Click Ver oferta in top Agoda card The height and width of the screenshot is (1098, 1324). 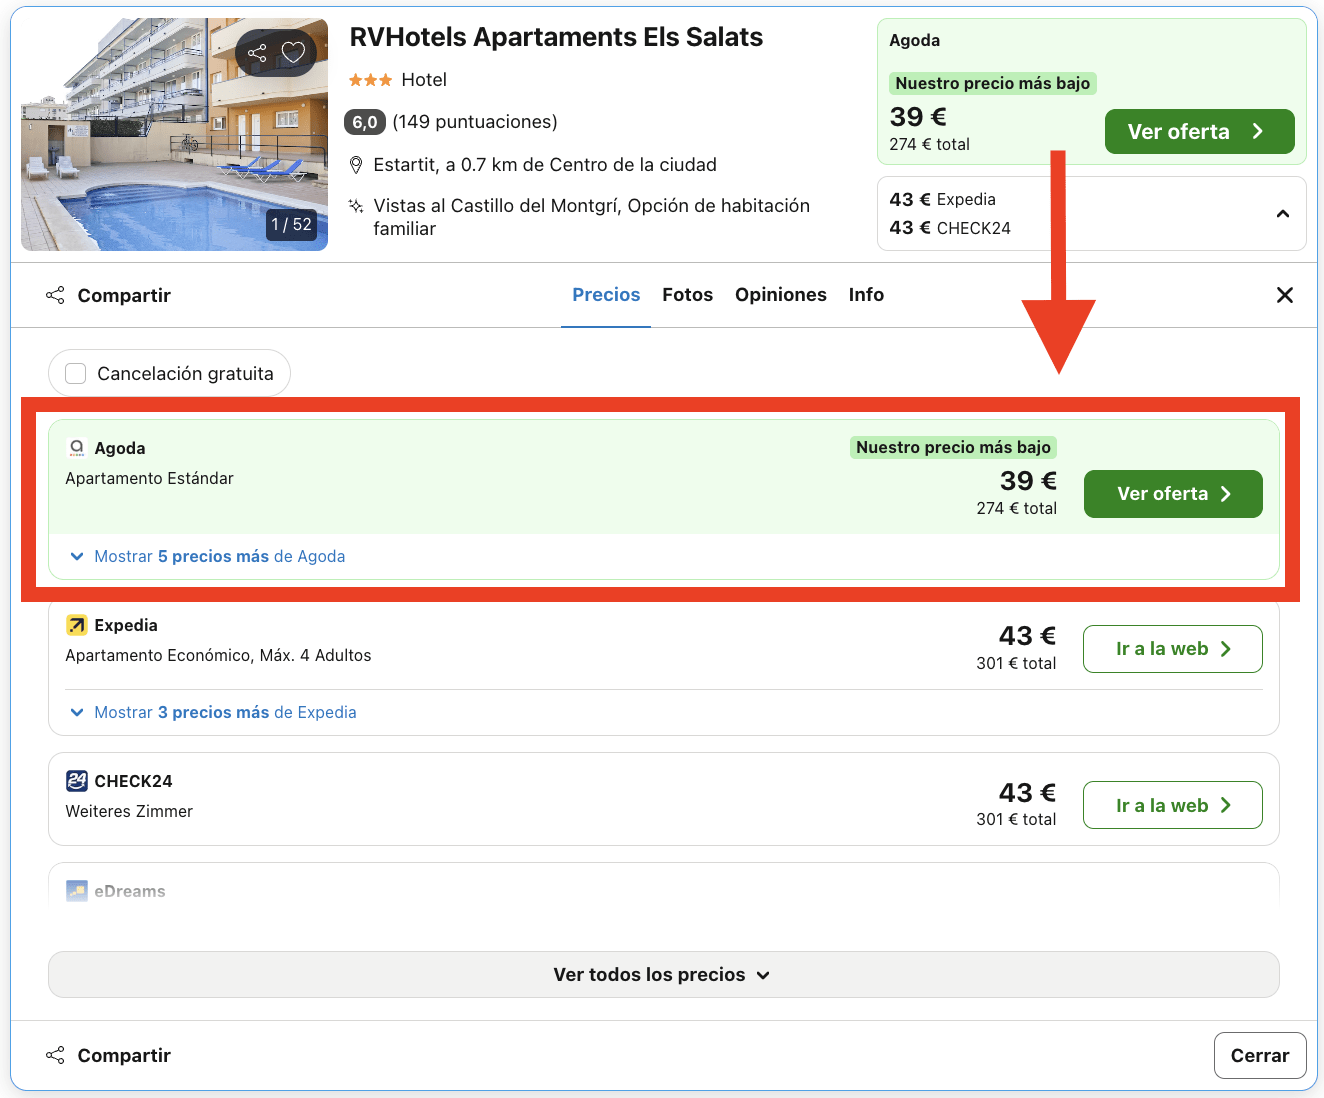[1200, 132]
